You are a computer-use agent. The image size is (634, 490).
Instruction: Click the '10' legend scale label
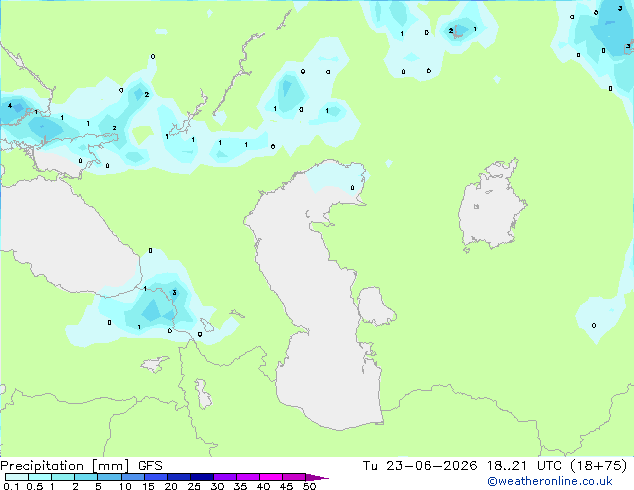(125, 486)
